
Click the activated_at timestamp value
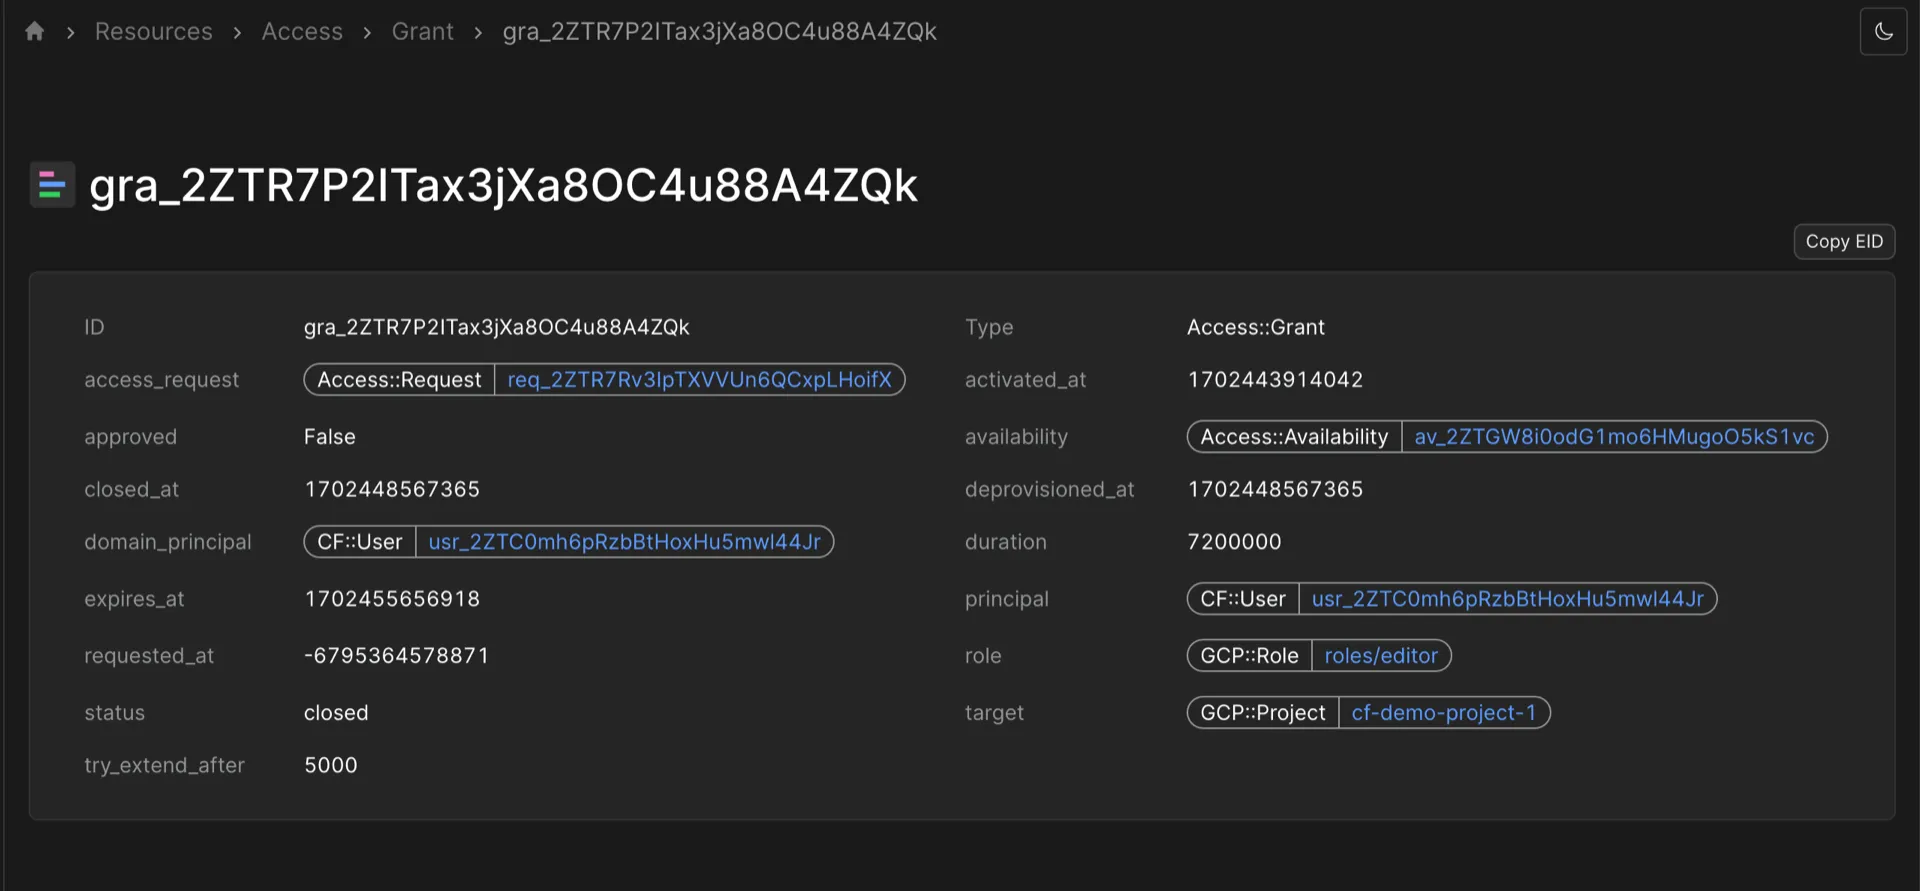pos(1275,380)
